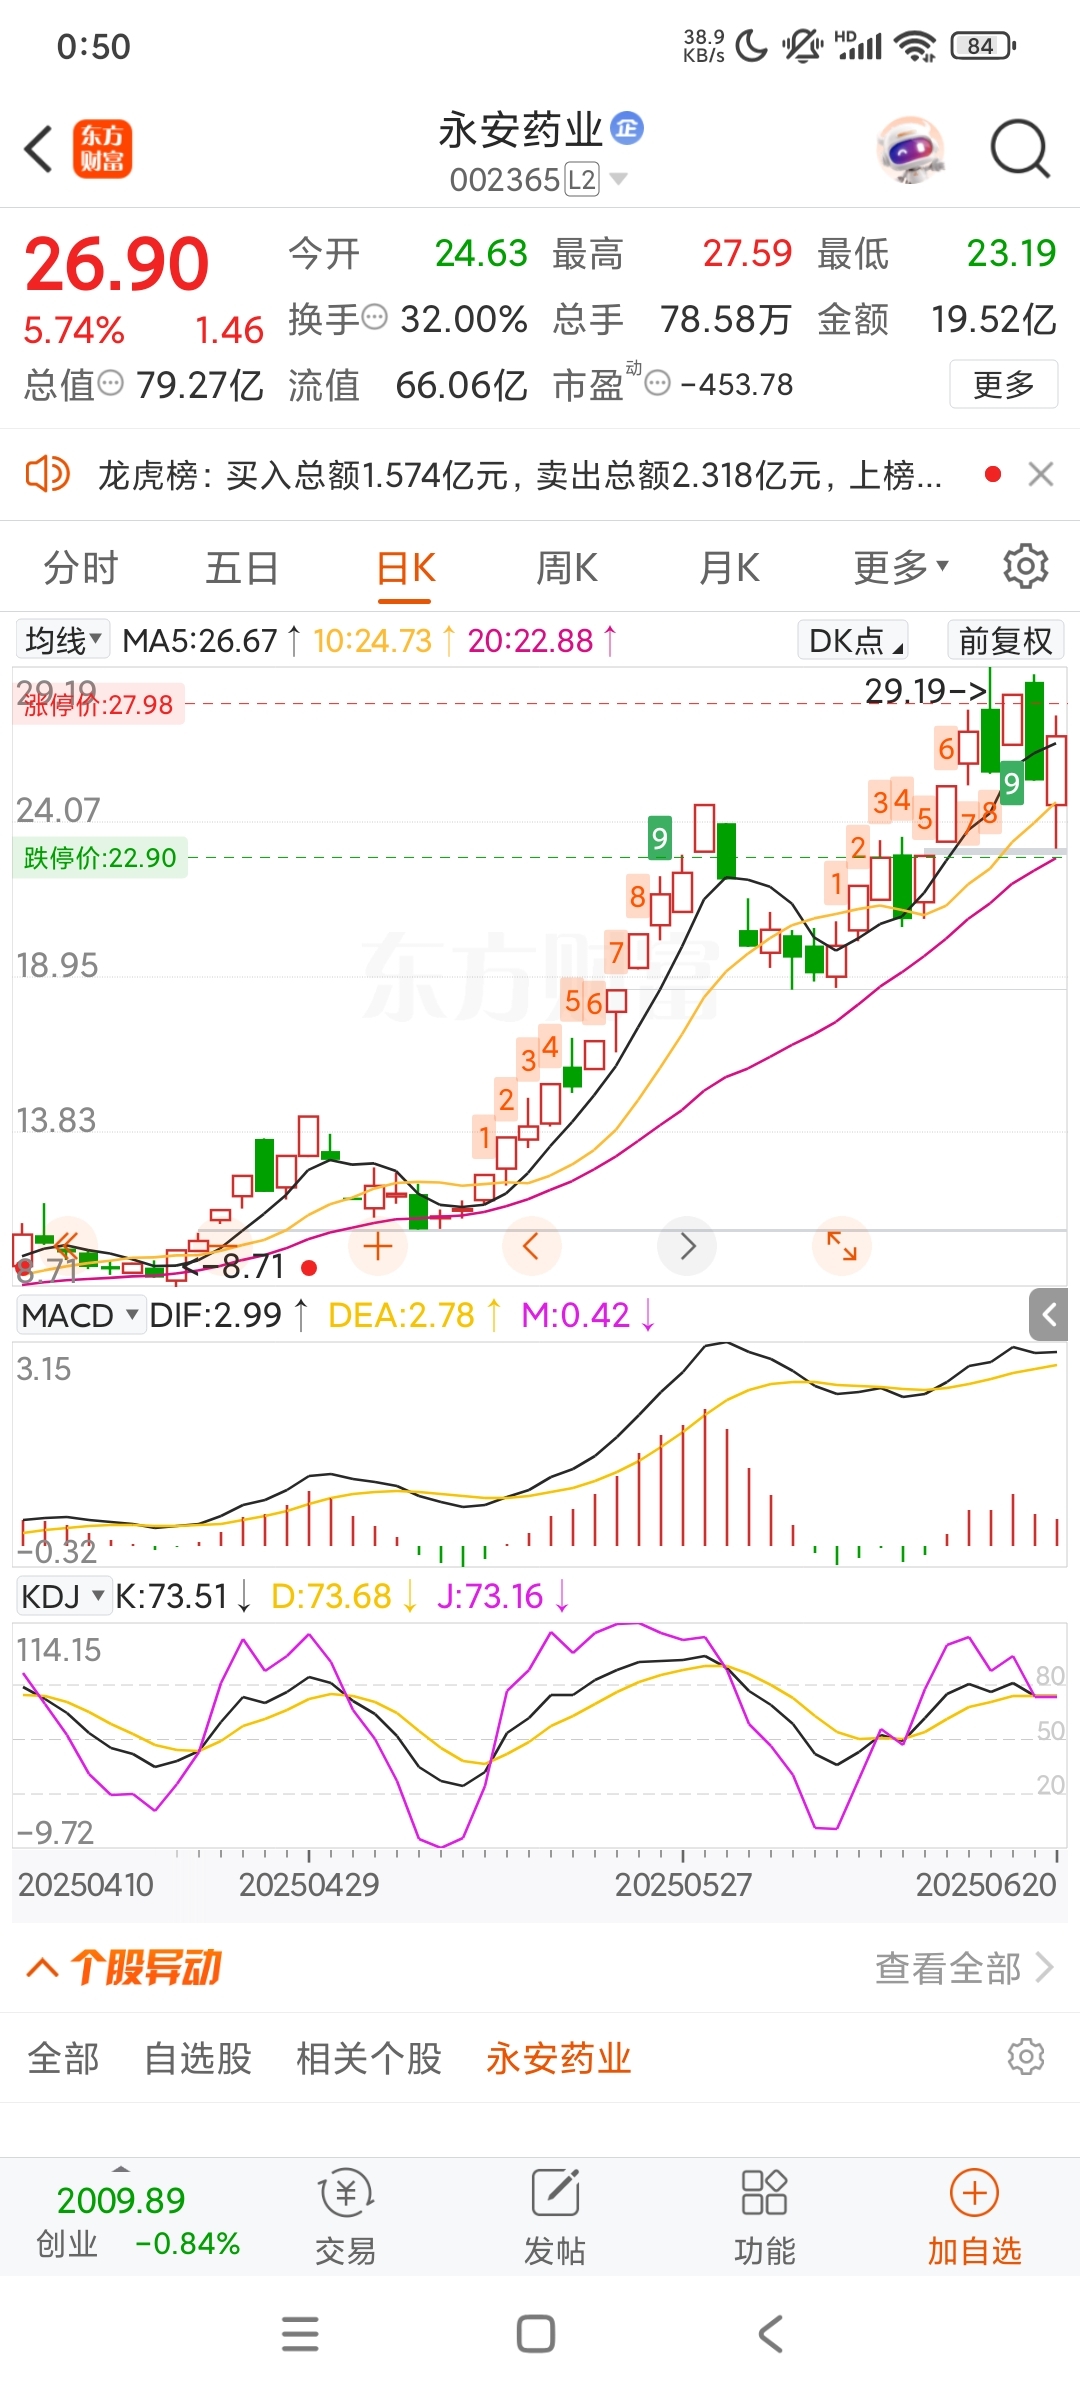Tap 加自选 add to watchlist
This screenshot has height=2400, width=1080.
tap(974, 2216)
